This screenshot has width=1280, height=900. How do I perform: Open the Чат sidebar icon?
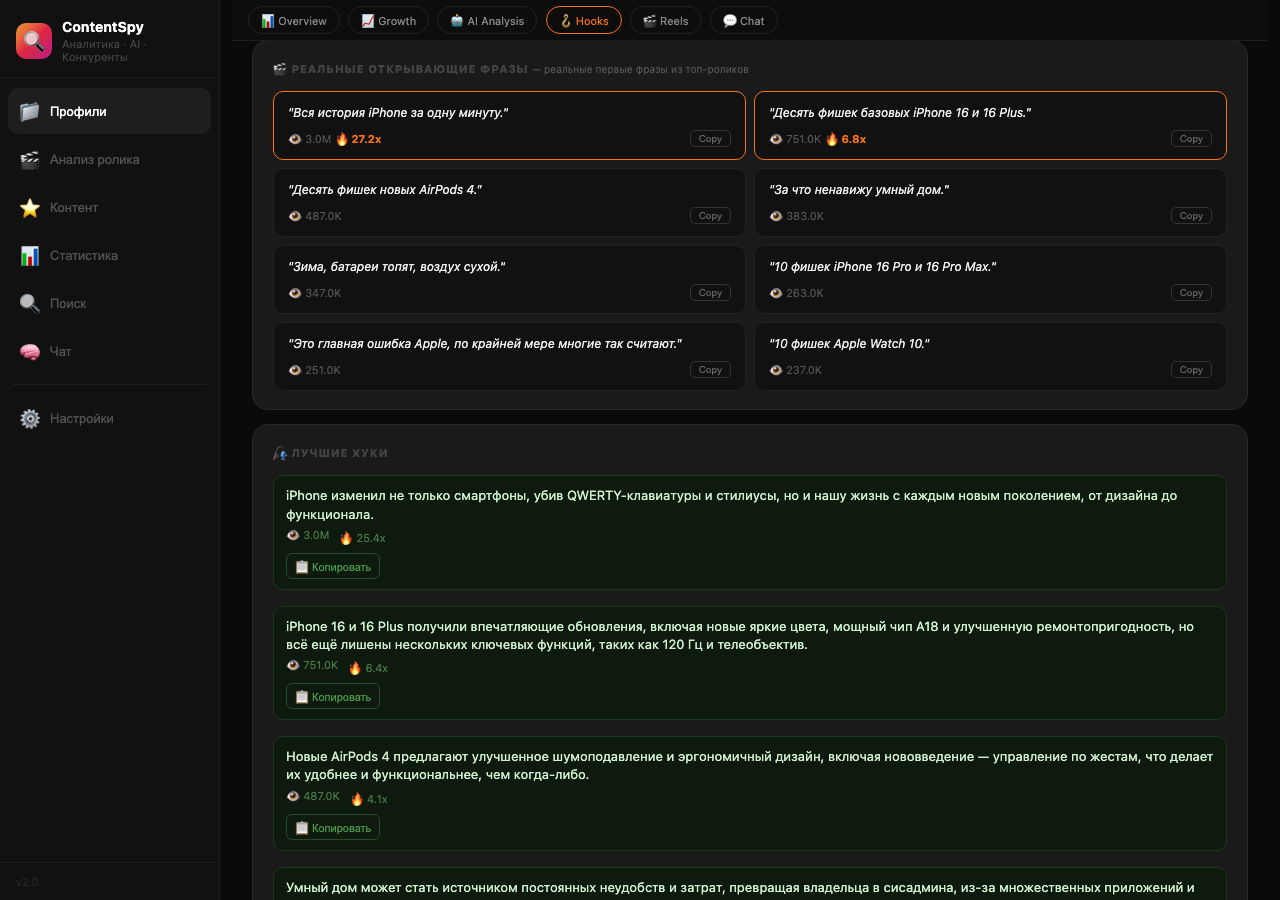28,351
